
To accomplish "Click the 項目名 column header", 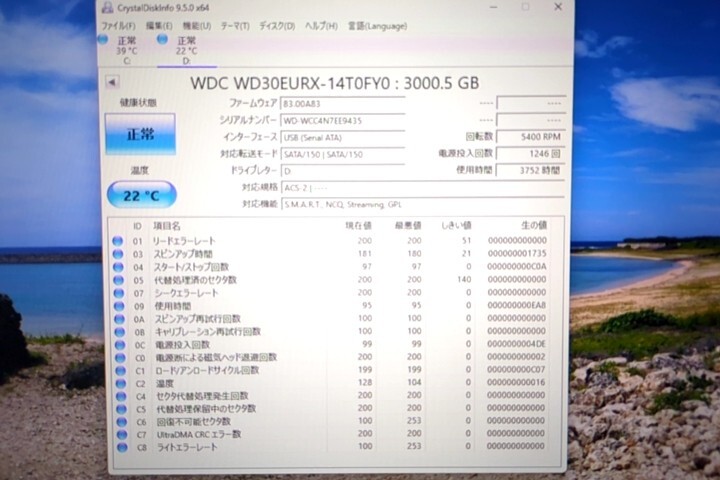I will pos(167,226).
